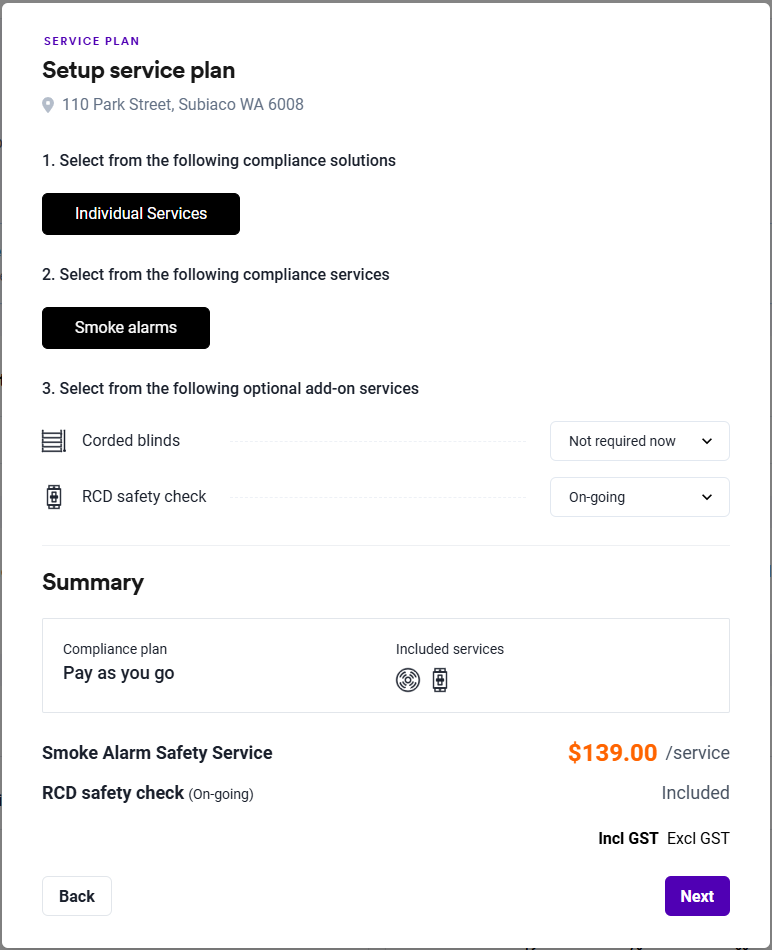Click the smoke alarm icon under Included services

[x=408, y=680]
